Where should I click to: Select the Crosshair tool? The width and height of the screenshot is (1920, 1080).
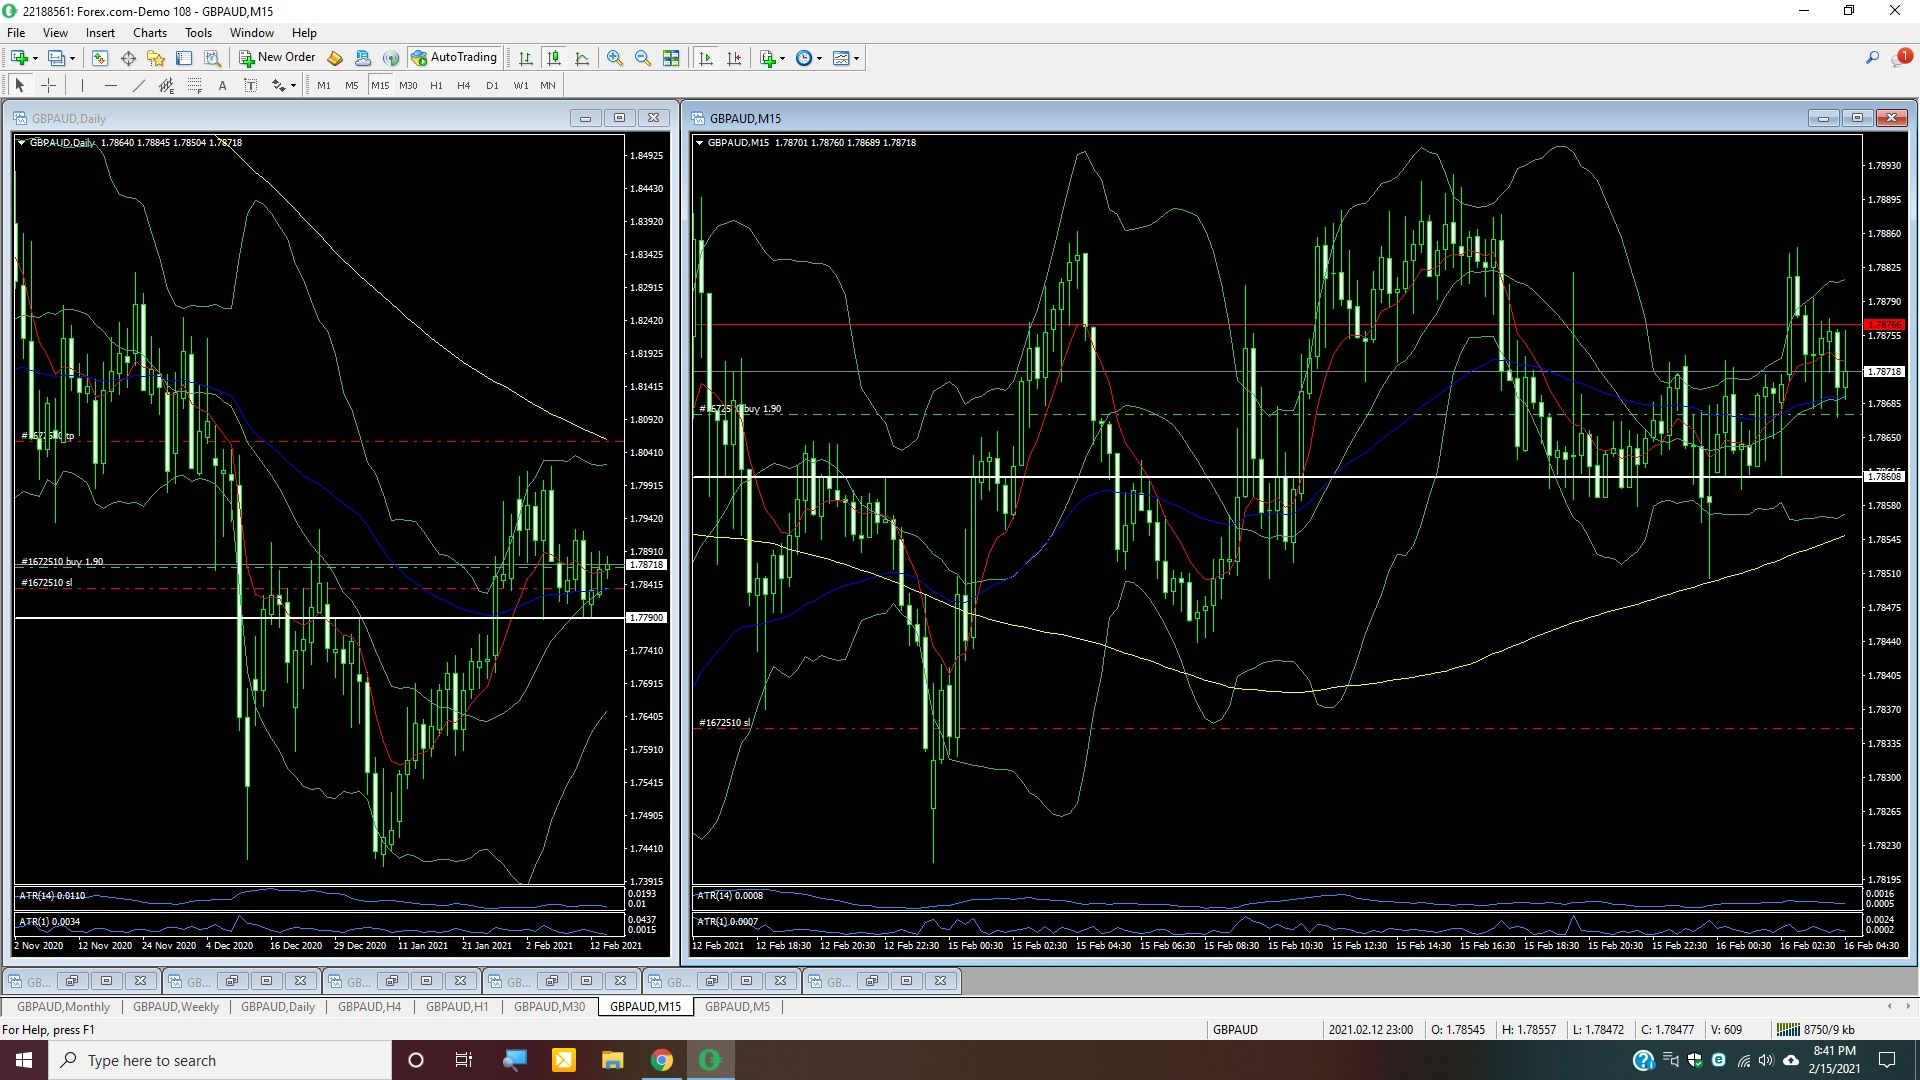coord(47,85)
